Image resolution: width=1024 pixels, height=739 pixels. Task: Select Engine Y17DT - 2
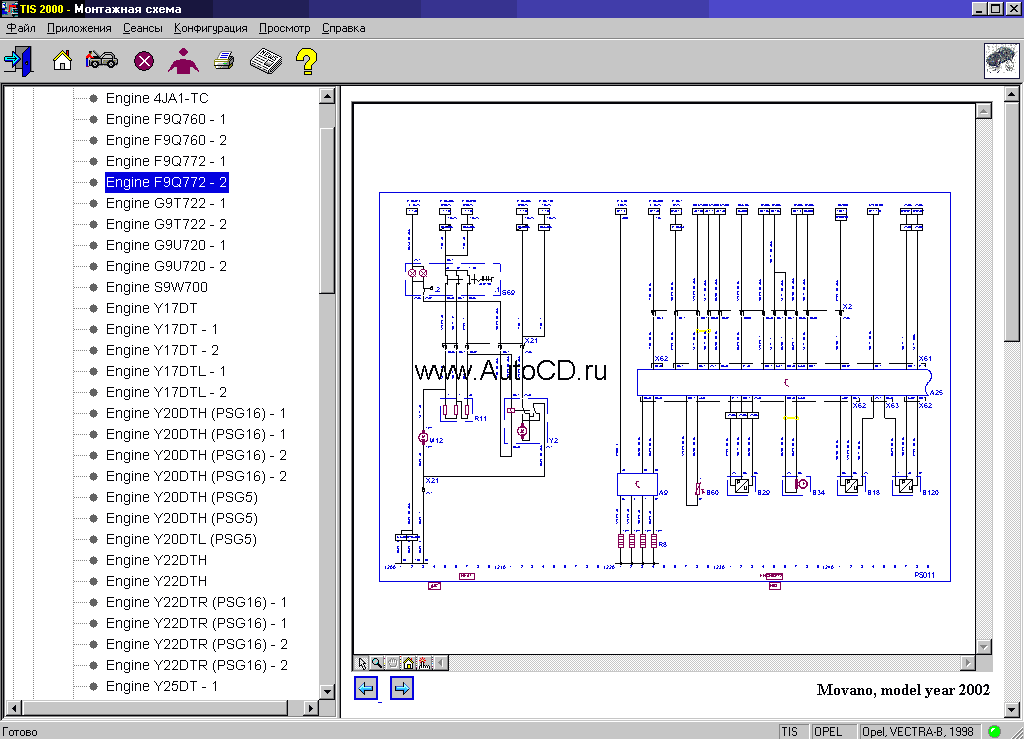pos(162,350)
